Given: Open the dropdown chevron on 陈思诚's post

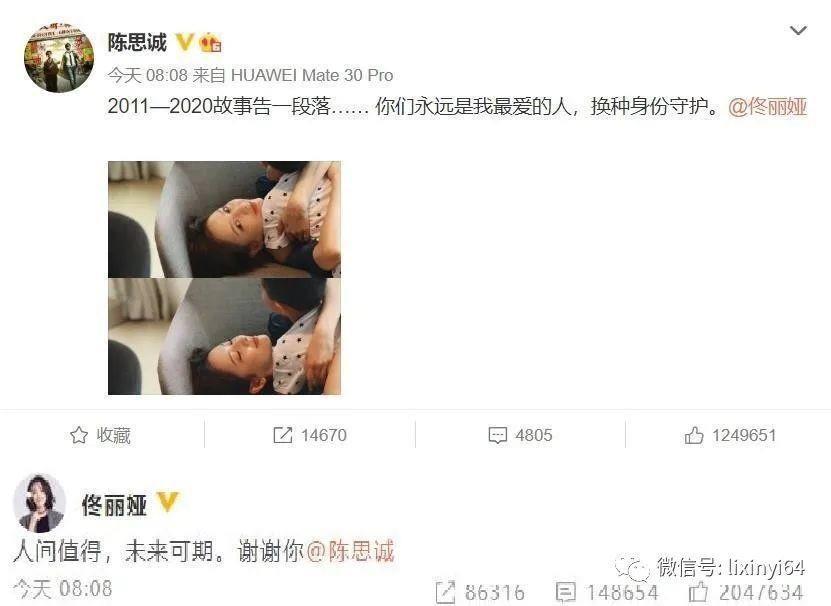Looking at the screenshot, I should point(798,31).
